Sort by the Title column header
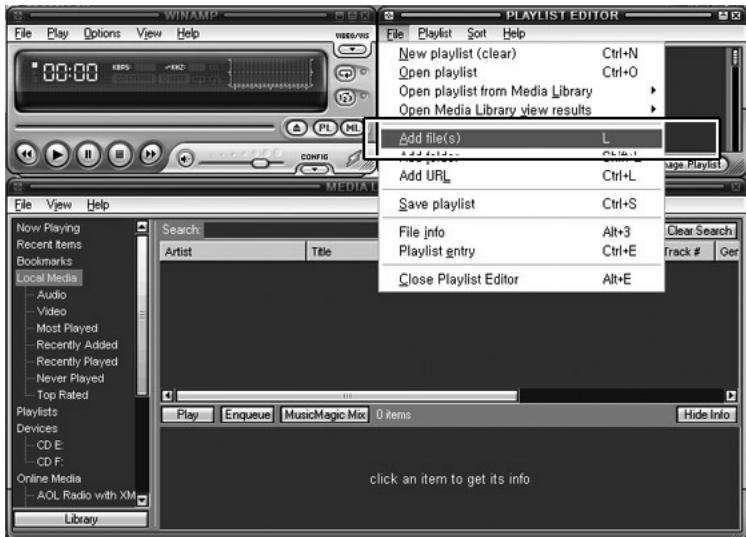Viewport: 746px width, 537px height. pyautogui.click(x=343, y=252)
